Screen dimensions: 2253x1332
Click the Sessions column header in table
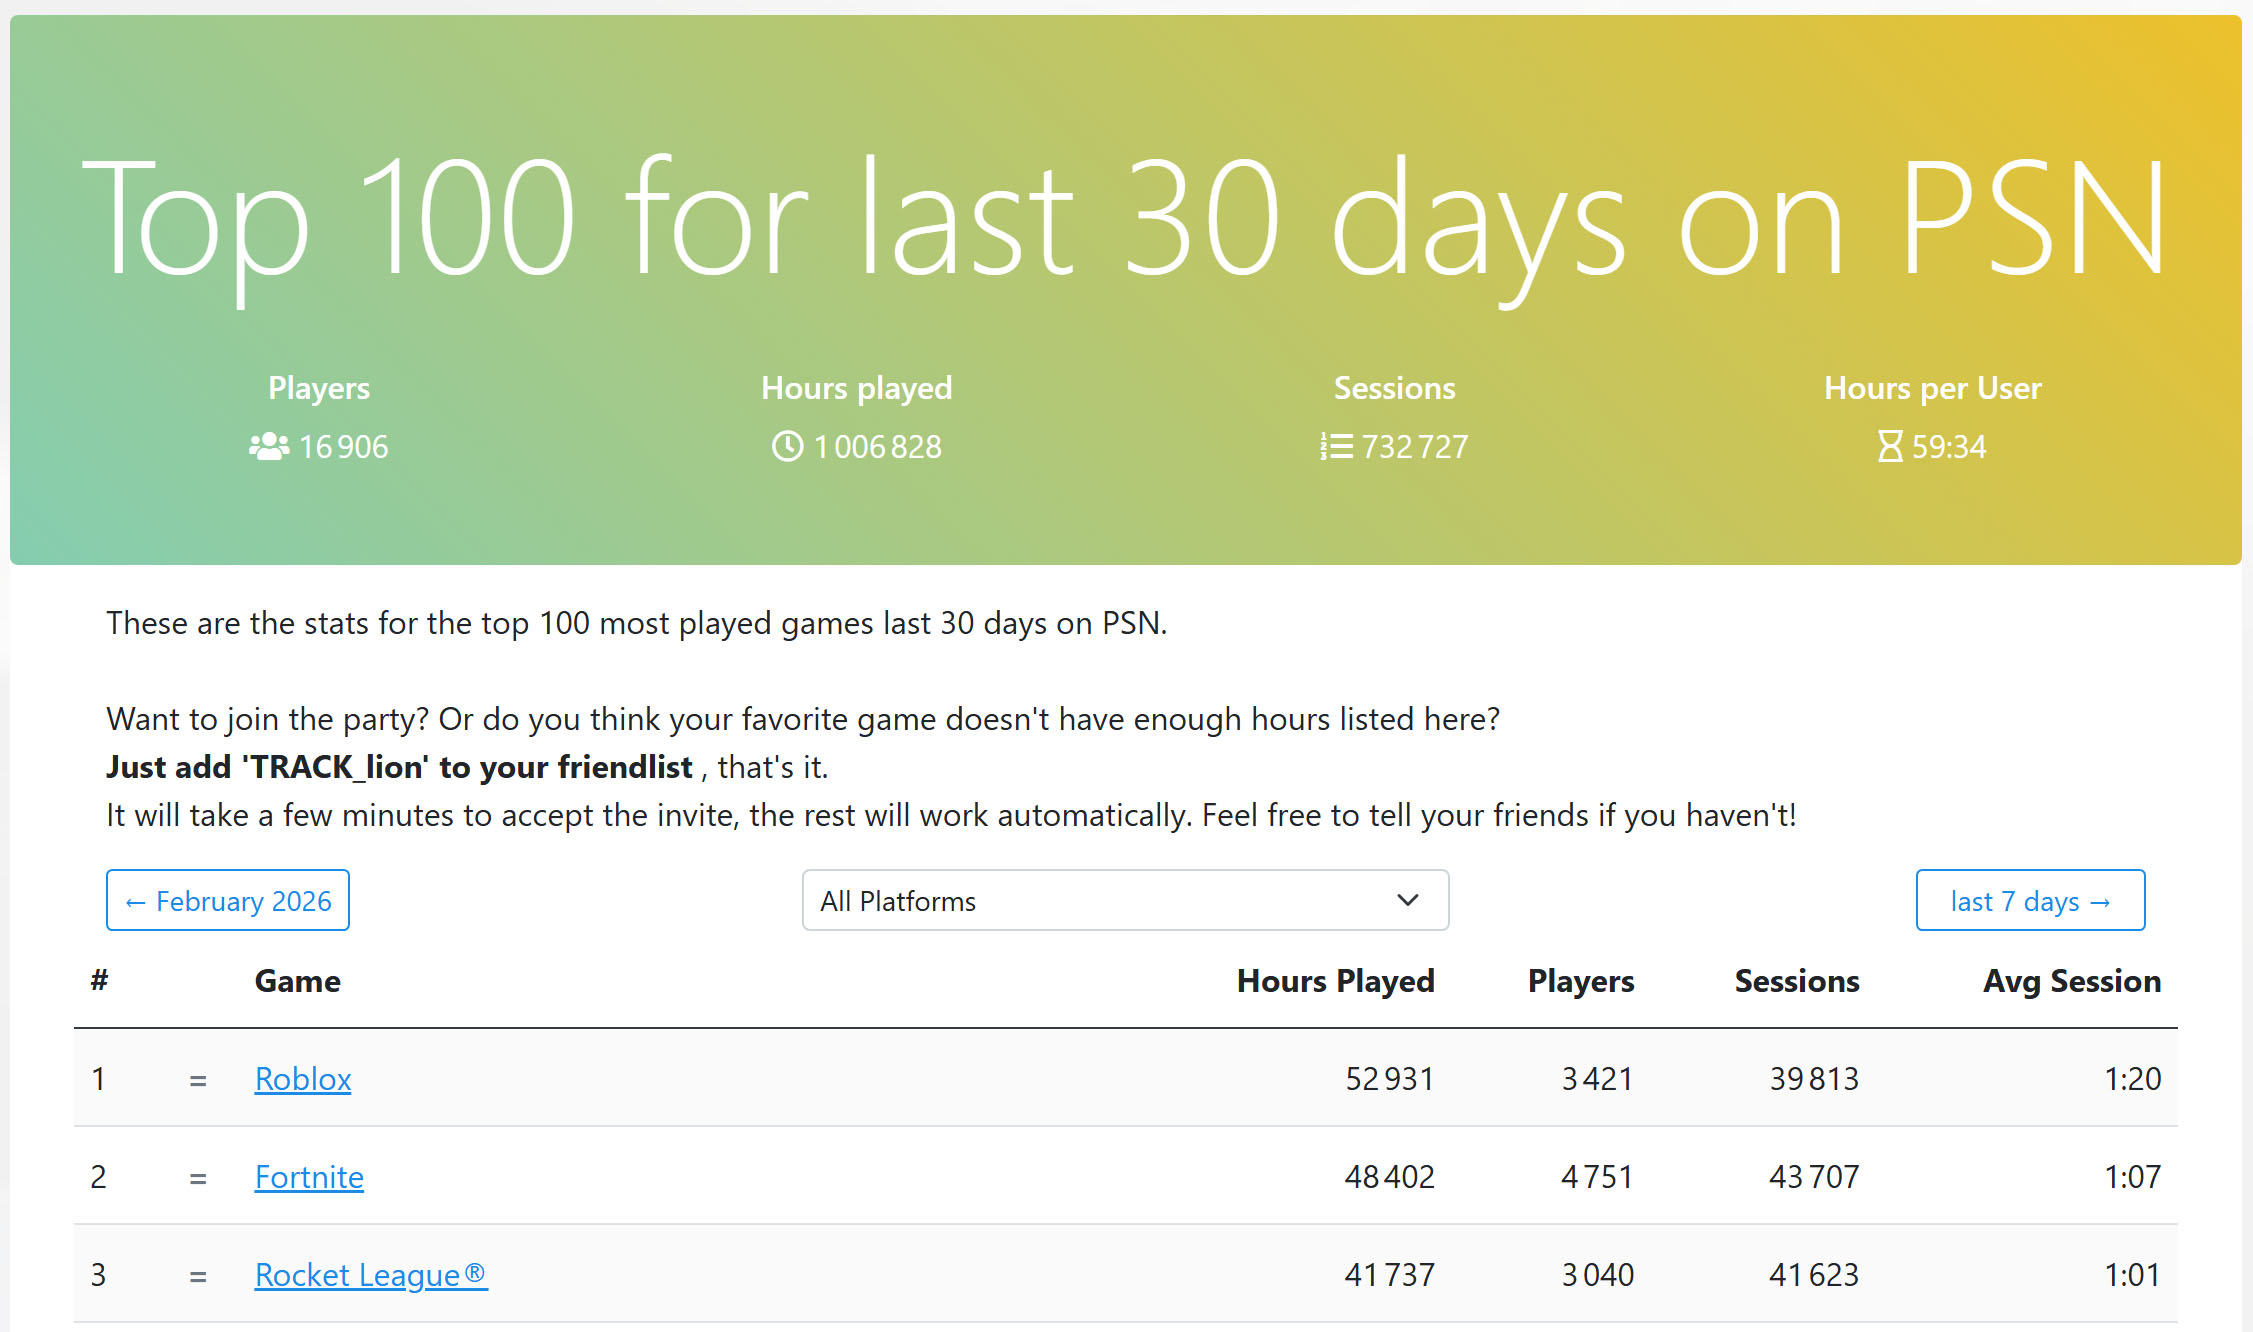coord(1796,981)
